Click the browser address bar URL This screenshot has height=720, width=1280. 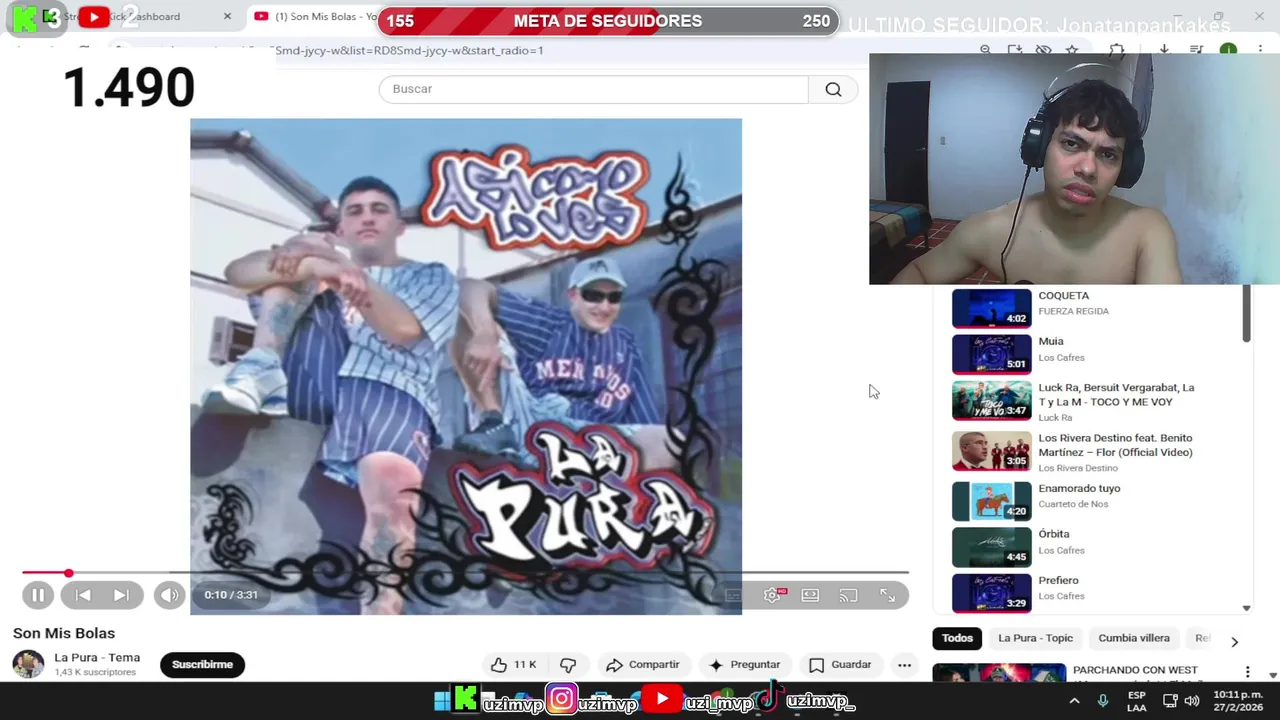[x=408, y=50]
